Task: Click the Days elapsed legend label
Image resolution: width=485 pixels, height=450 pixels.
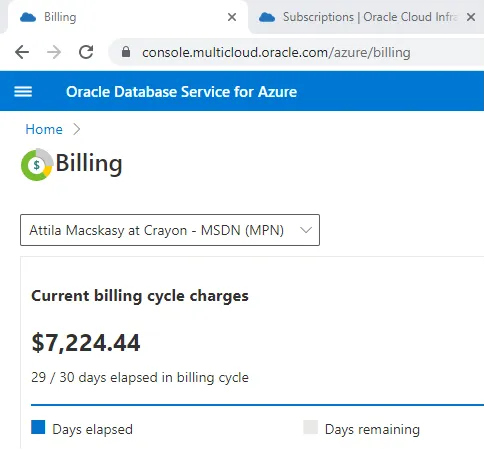Action: [x=92, y=429]
